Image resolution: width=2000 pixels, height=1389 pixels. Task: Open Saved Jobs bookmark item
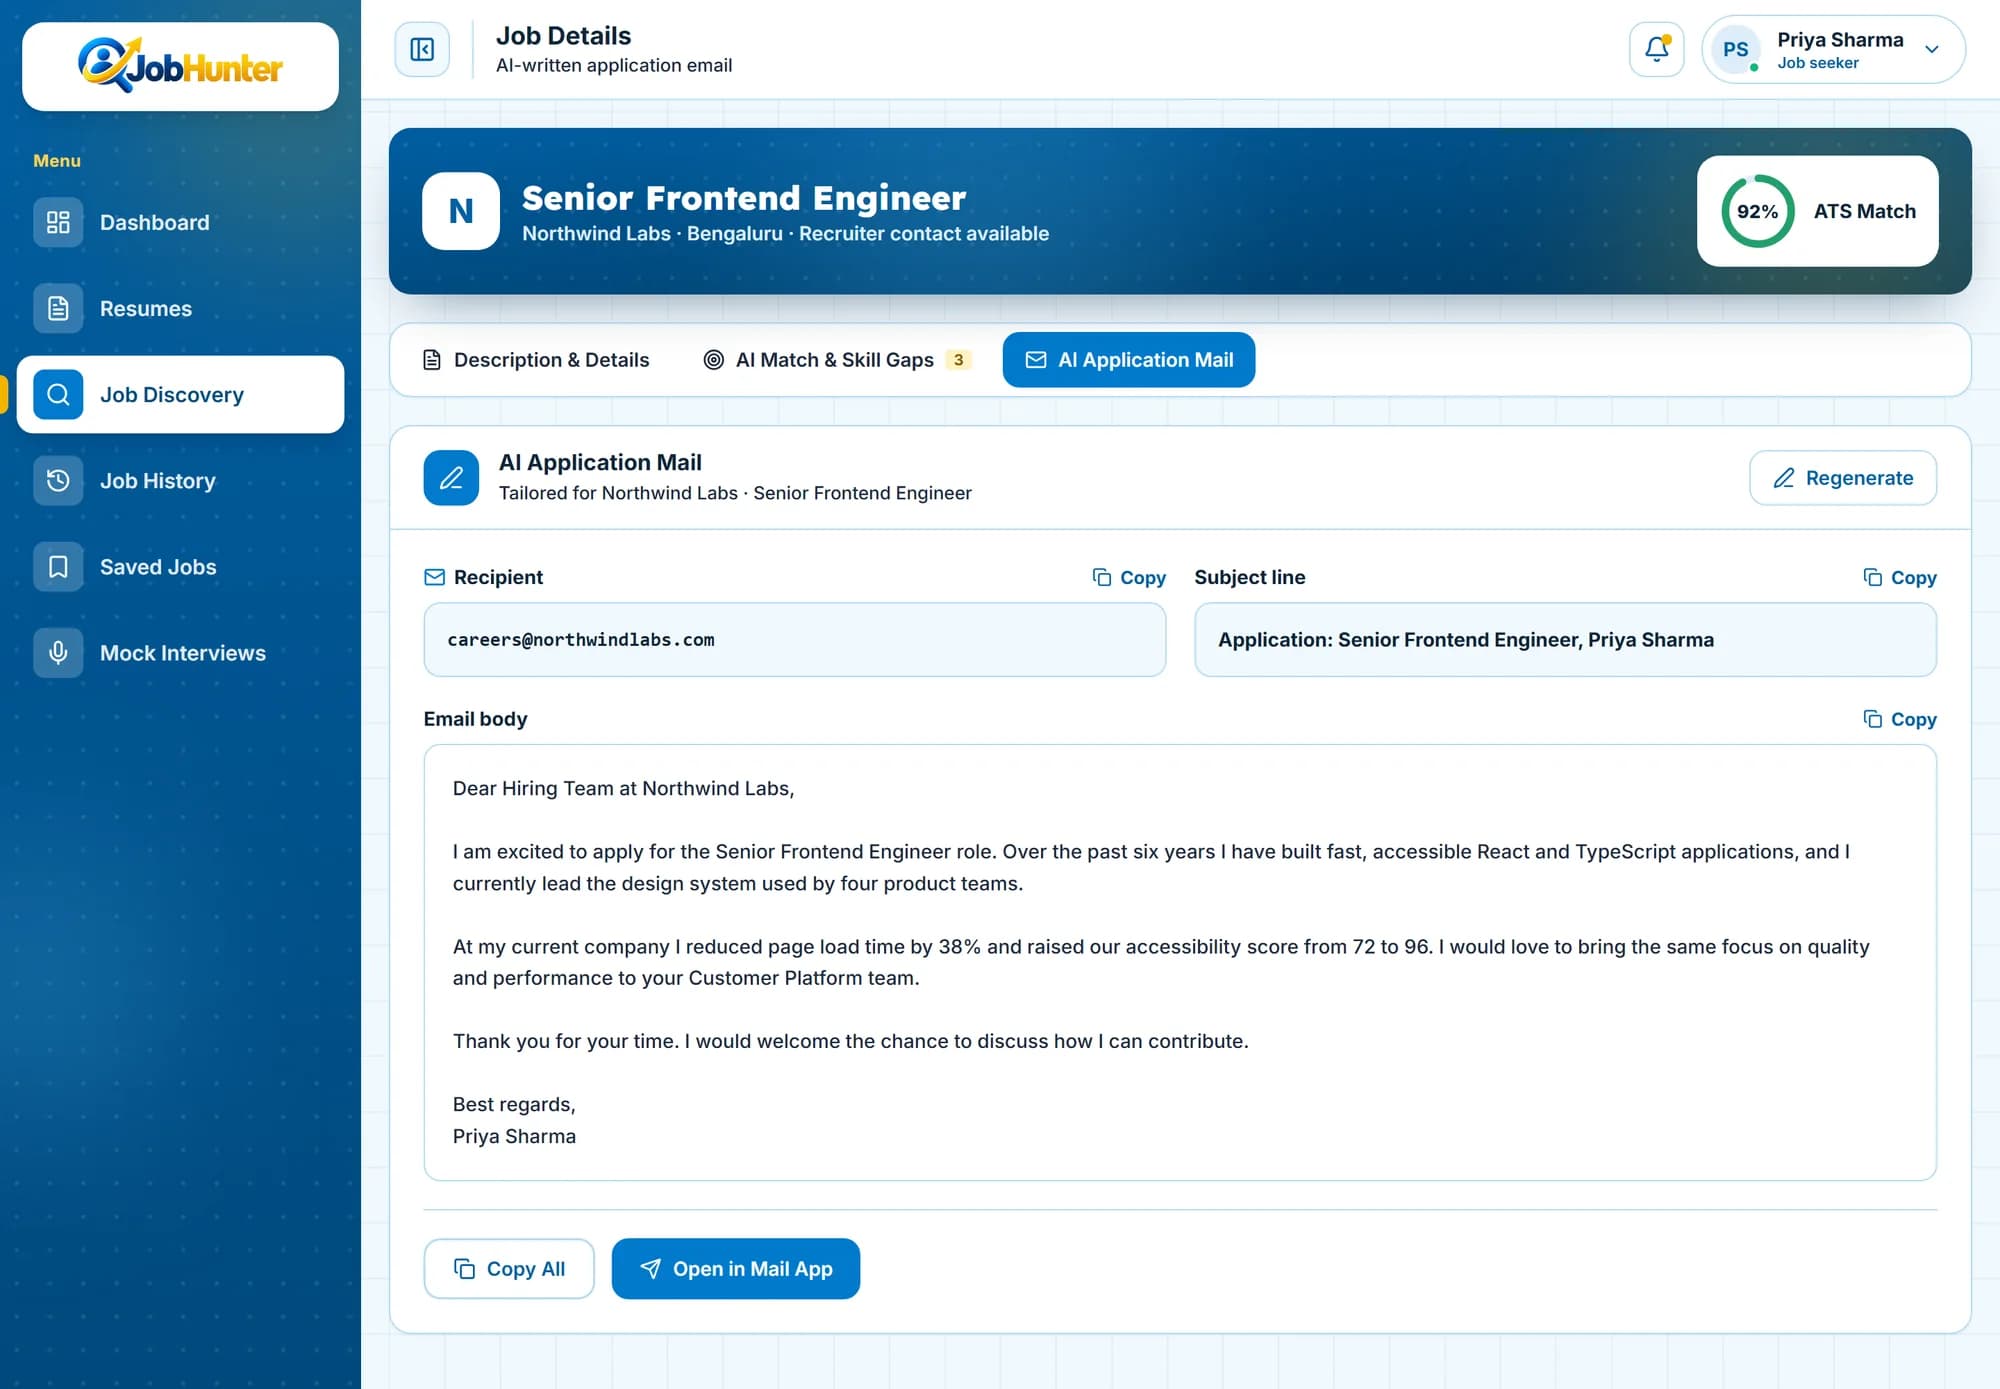tap(180, 566)
